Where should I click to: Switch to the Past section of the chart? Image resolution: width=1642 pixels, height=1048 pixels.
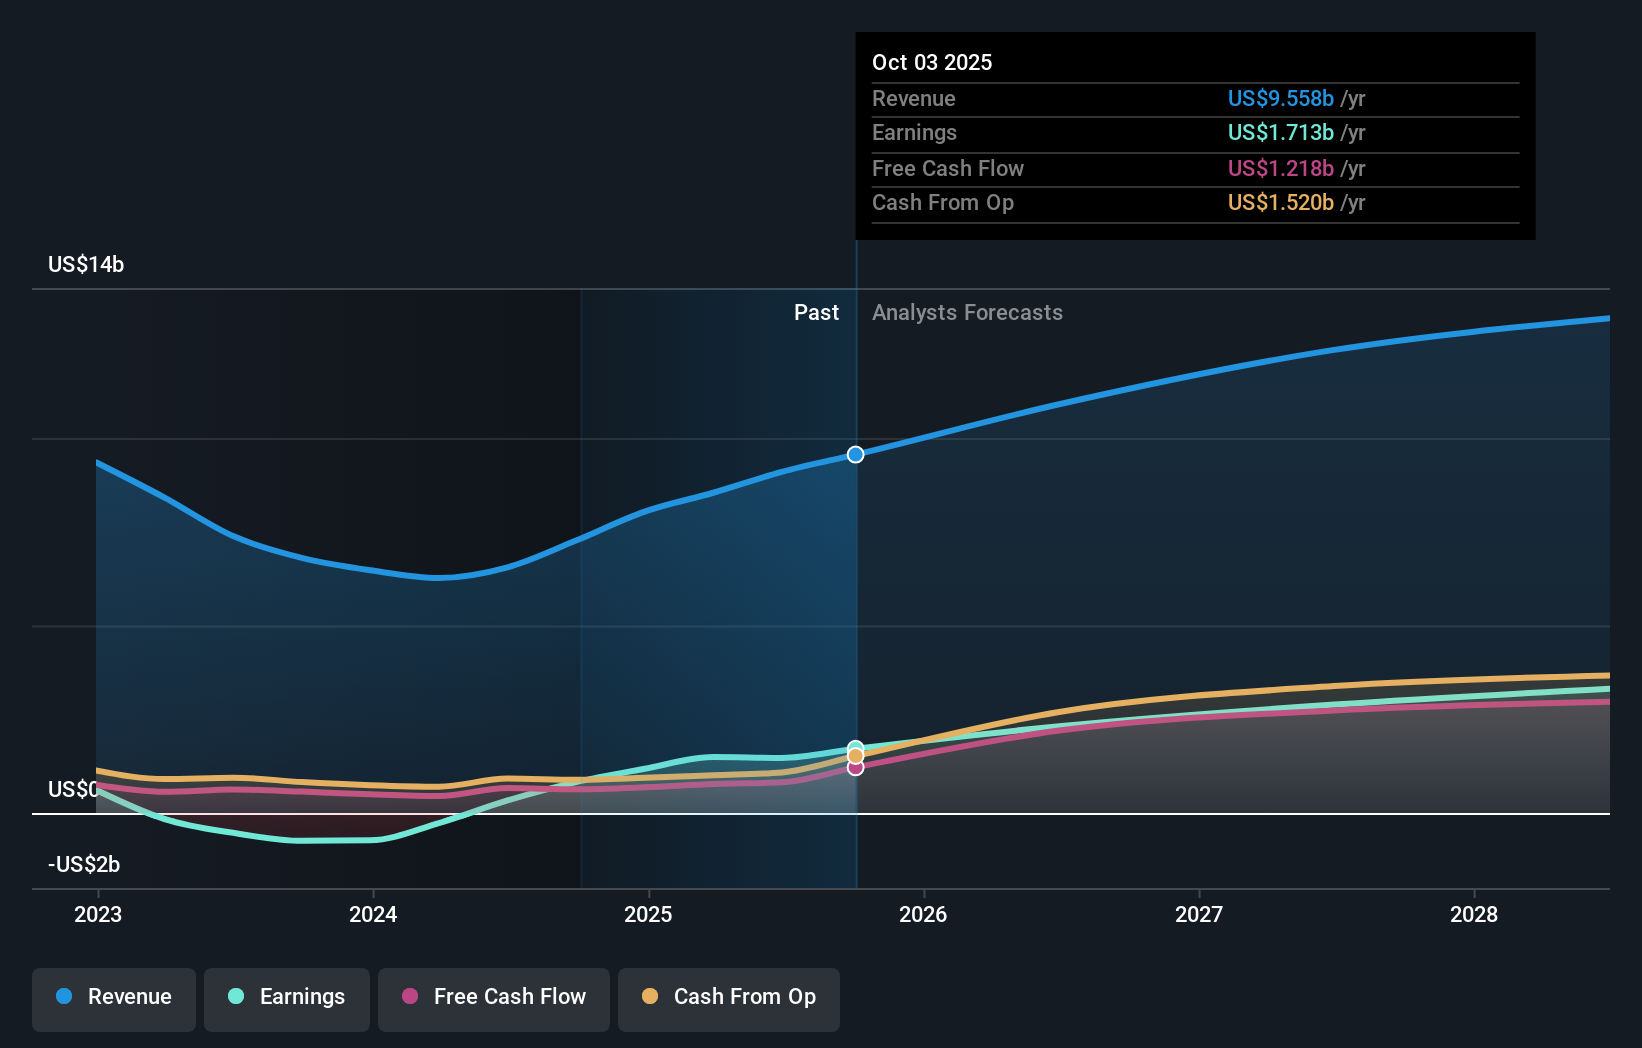(x=816, y=312)
